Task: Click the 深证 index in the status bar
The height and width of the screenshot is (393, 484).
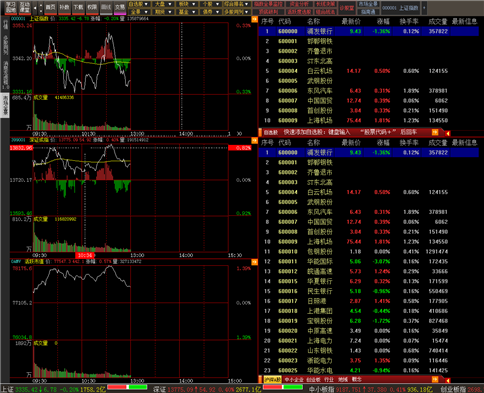Action: click(x=207, y=389)
